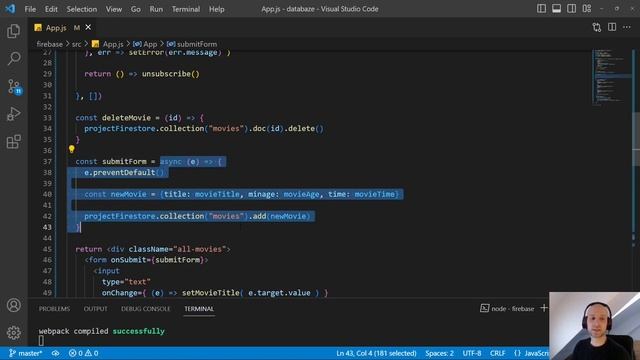Toggle the primary side bar layout icon
The width and height of the screenshot is (640, 360).
[541, 9]
